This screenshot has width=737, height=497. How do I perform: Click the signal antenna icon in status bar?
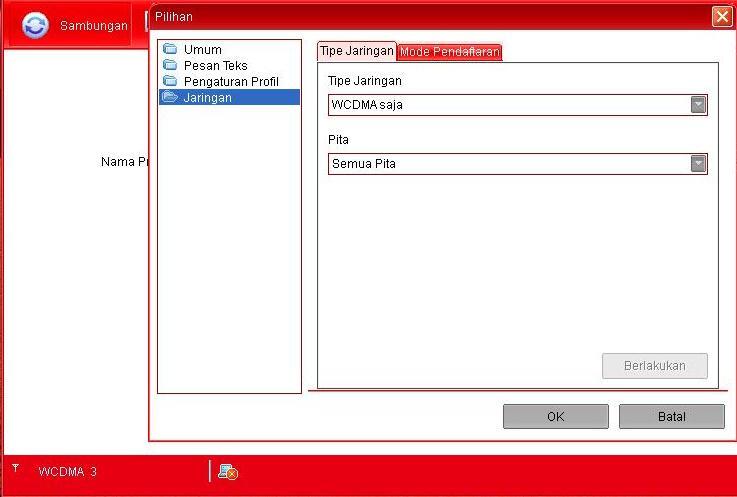pos(16,468)
